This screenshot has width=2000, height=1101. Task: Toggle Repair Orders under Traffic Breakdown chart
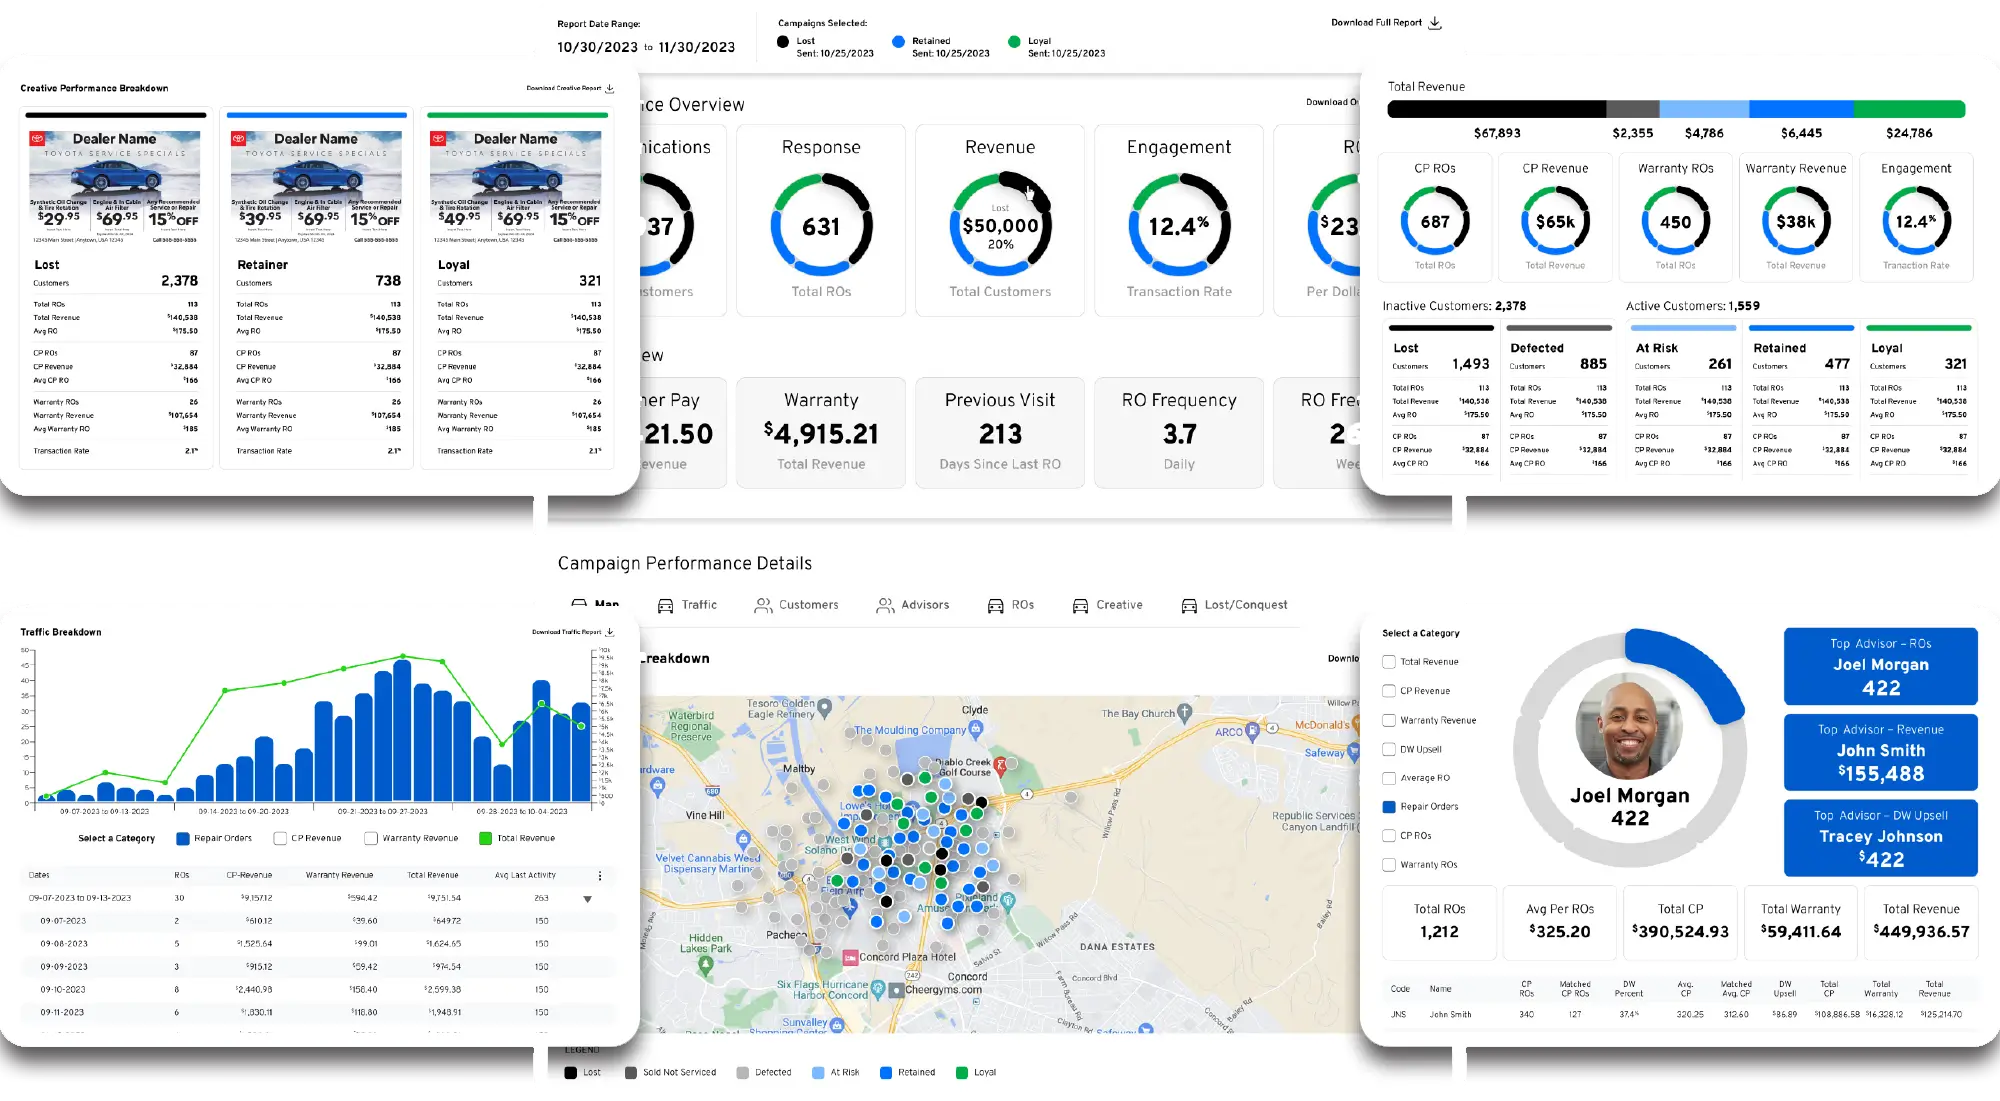tap(182, 839)
